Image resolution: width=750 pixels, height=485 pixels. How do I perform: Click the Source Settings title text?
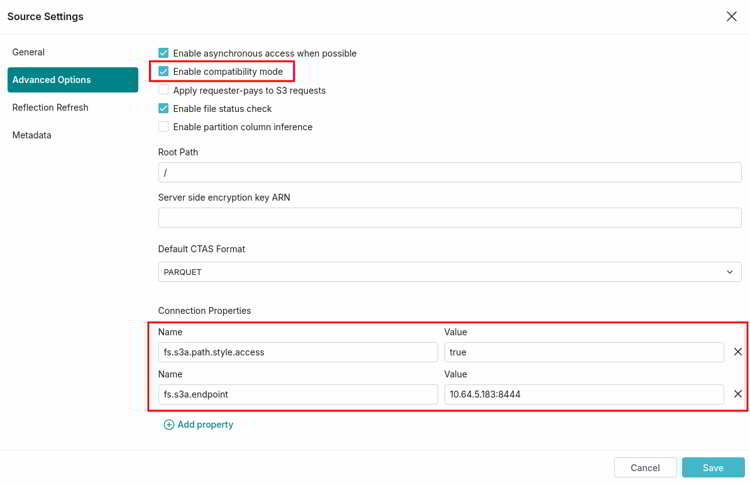[45, 16]
